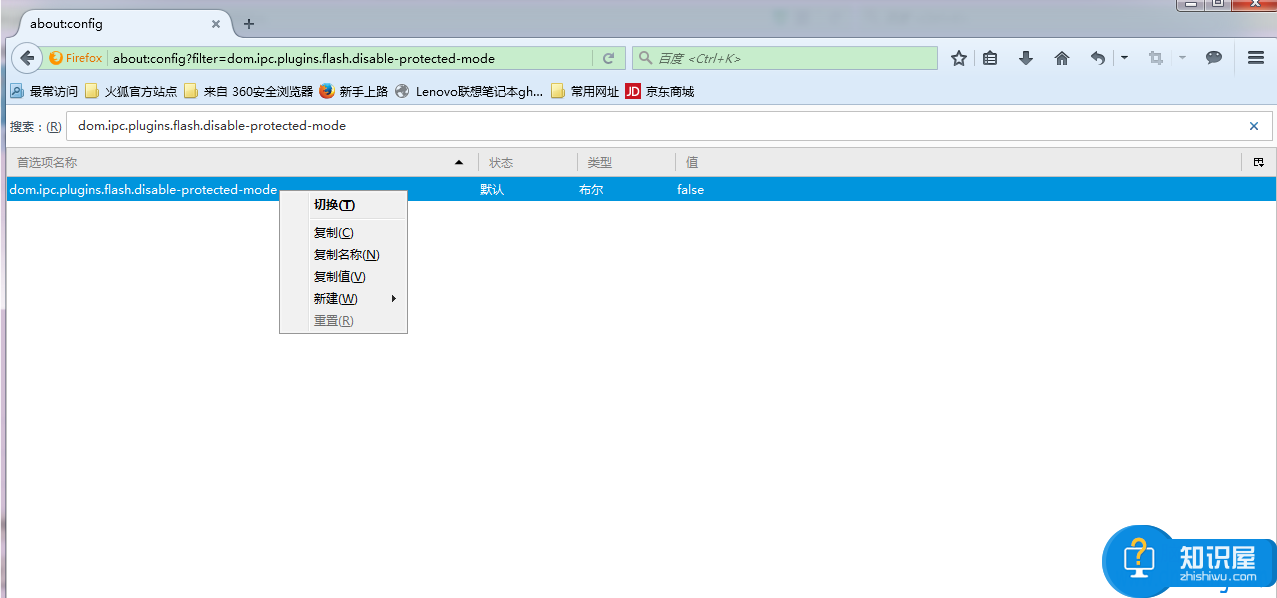Open 来自 360安全浏览器 bookmarks folder
This screenshot has width=1277, height=598.
click(x=248, y=91)
